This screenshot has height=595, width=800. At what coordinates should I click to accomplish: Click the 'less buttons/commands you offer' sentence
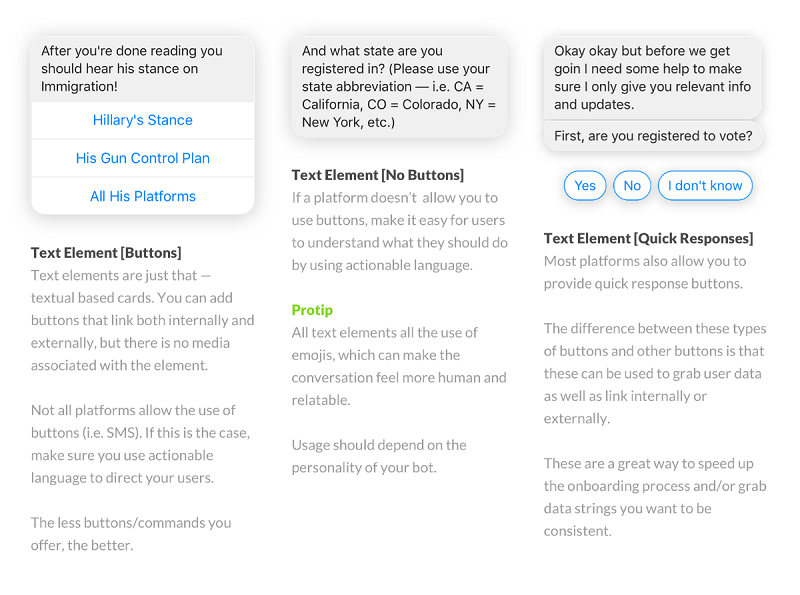pos(131,534)
